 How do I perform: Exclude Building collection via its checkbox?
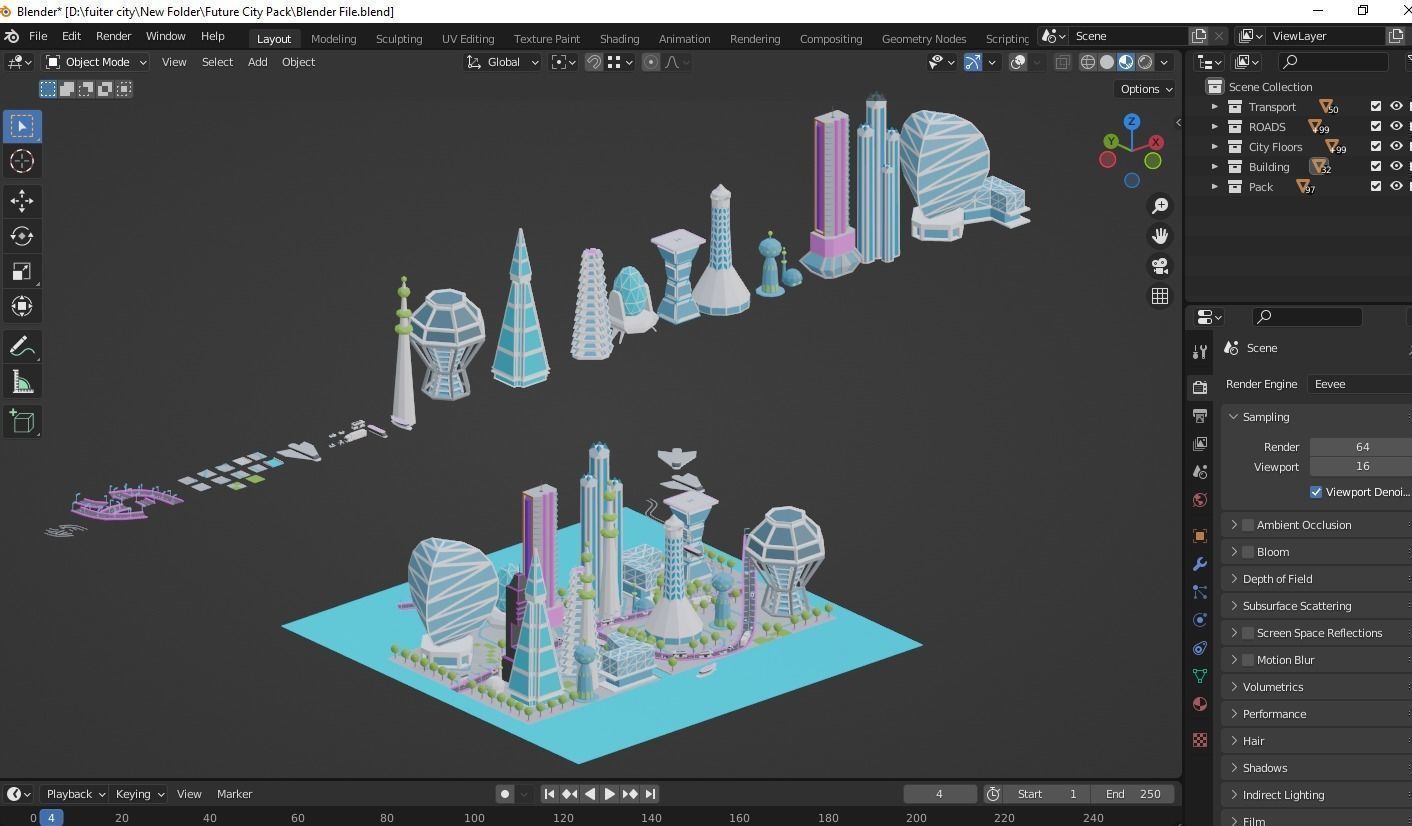tap(1376, 166)
